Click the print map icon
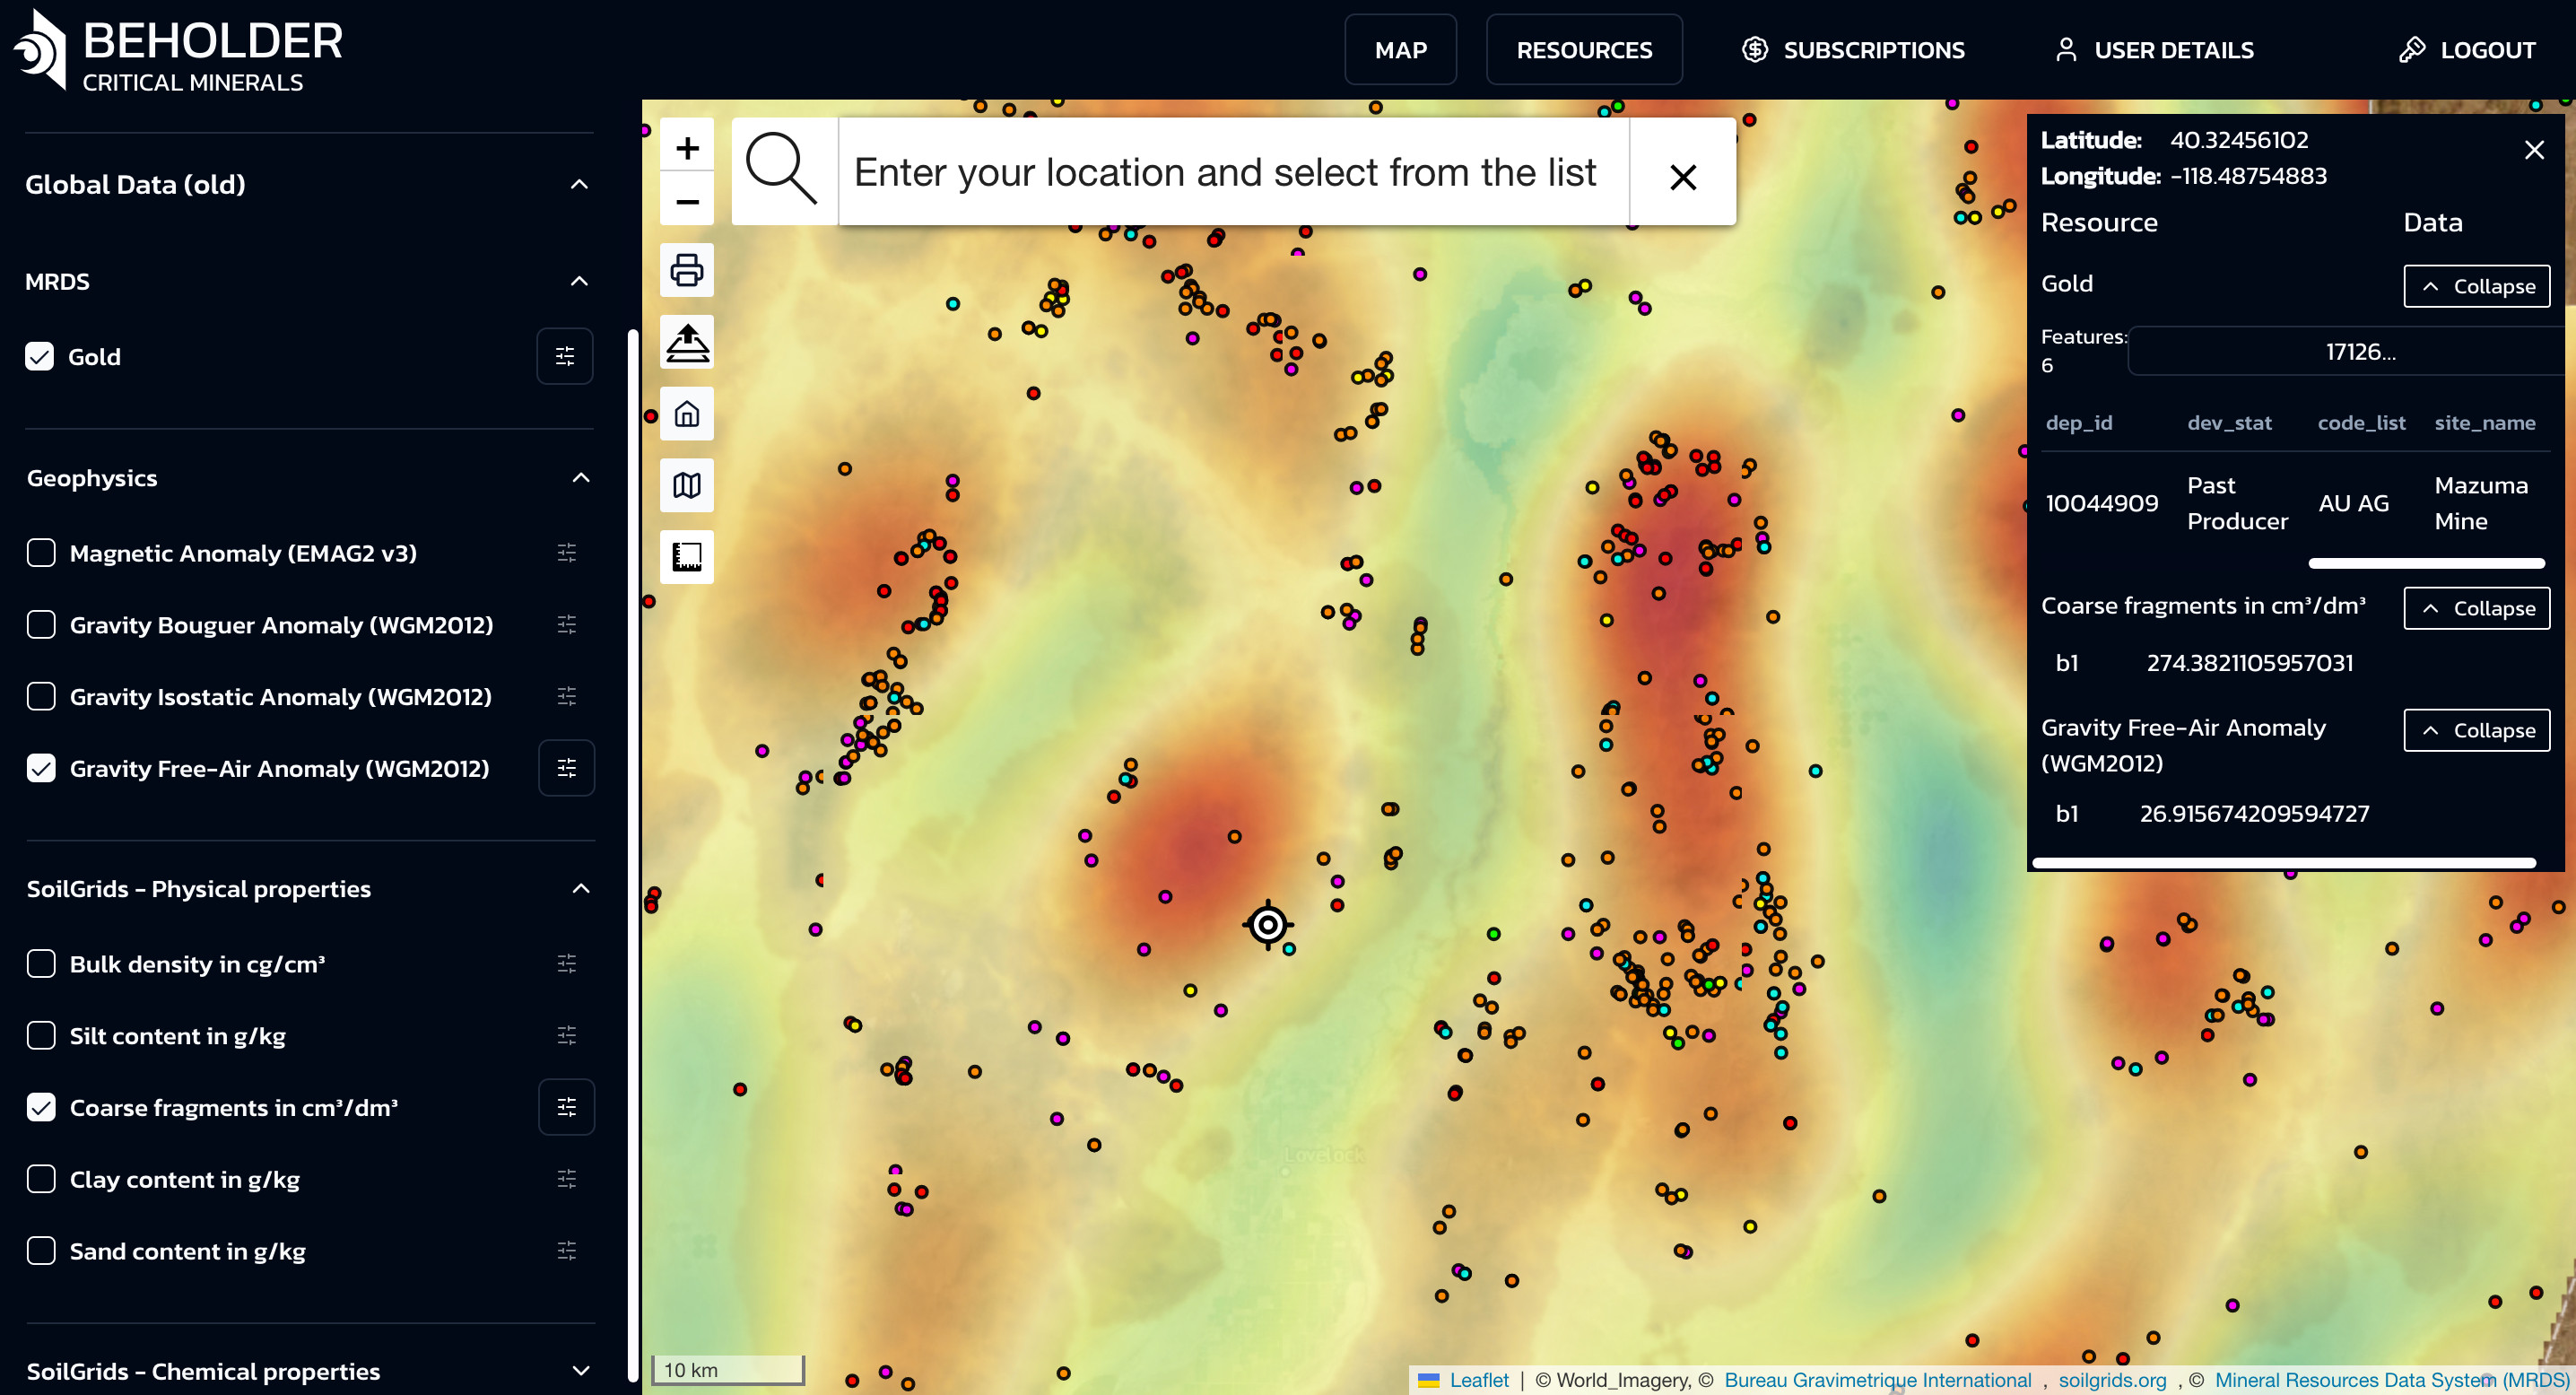Screen dimensions: 2576x1395 [687, 270]
